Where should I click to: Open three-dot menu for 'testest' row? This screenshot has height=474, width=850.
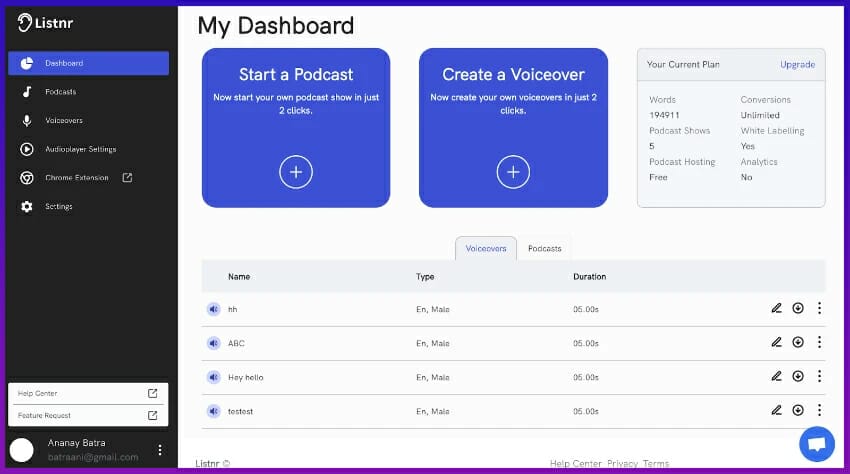pyautogui.click(x=819, y=410)
